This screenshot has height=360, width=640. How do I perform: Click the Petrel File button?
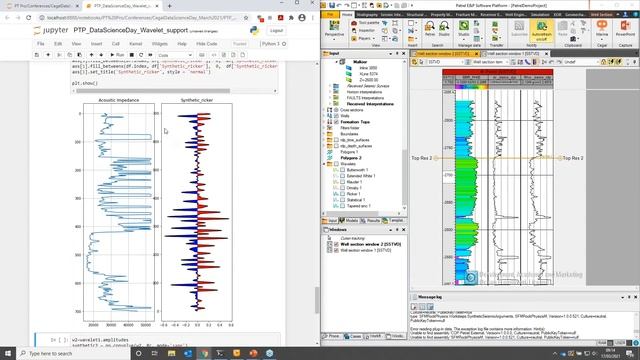coord(330,14)
